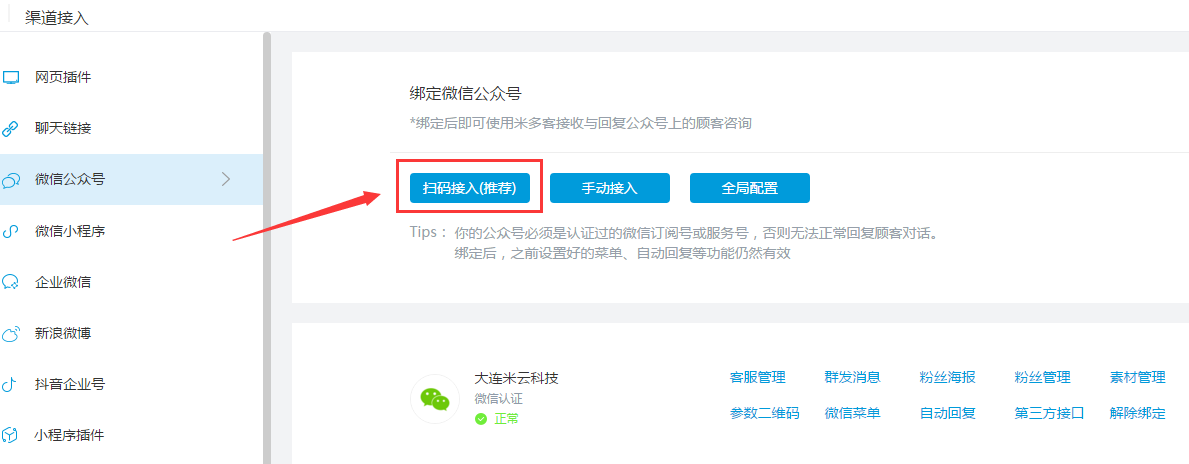Click the green 正常 status check icon

(x=481, y=419)
